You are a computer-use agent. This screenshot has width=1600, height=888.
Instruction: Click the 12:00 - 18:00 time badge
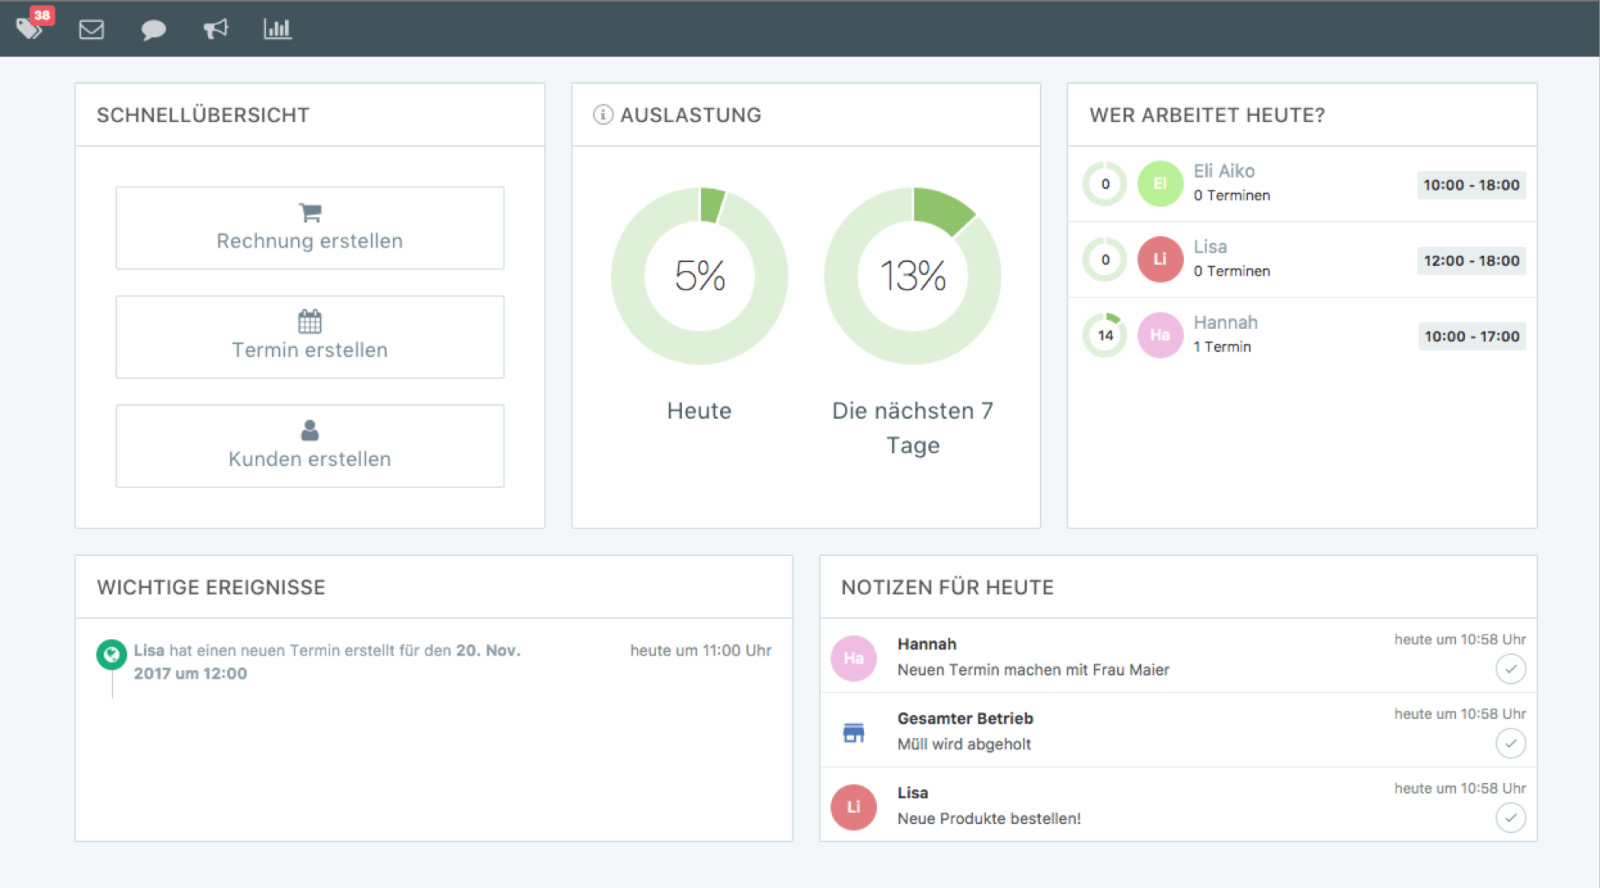tap(1471, 261)
